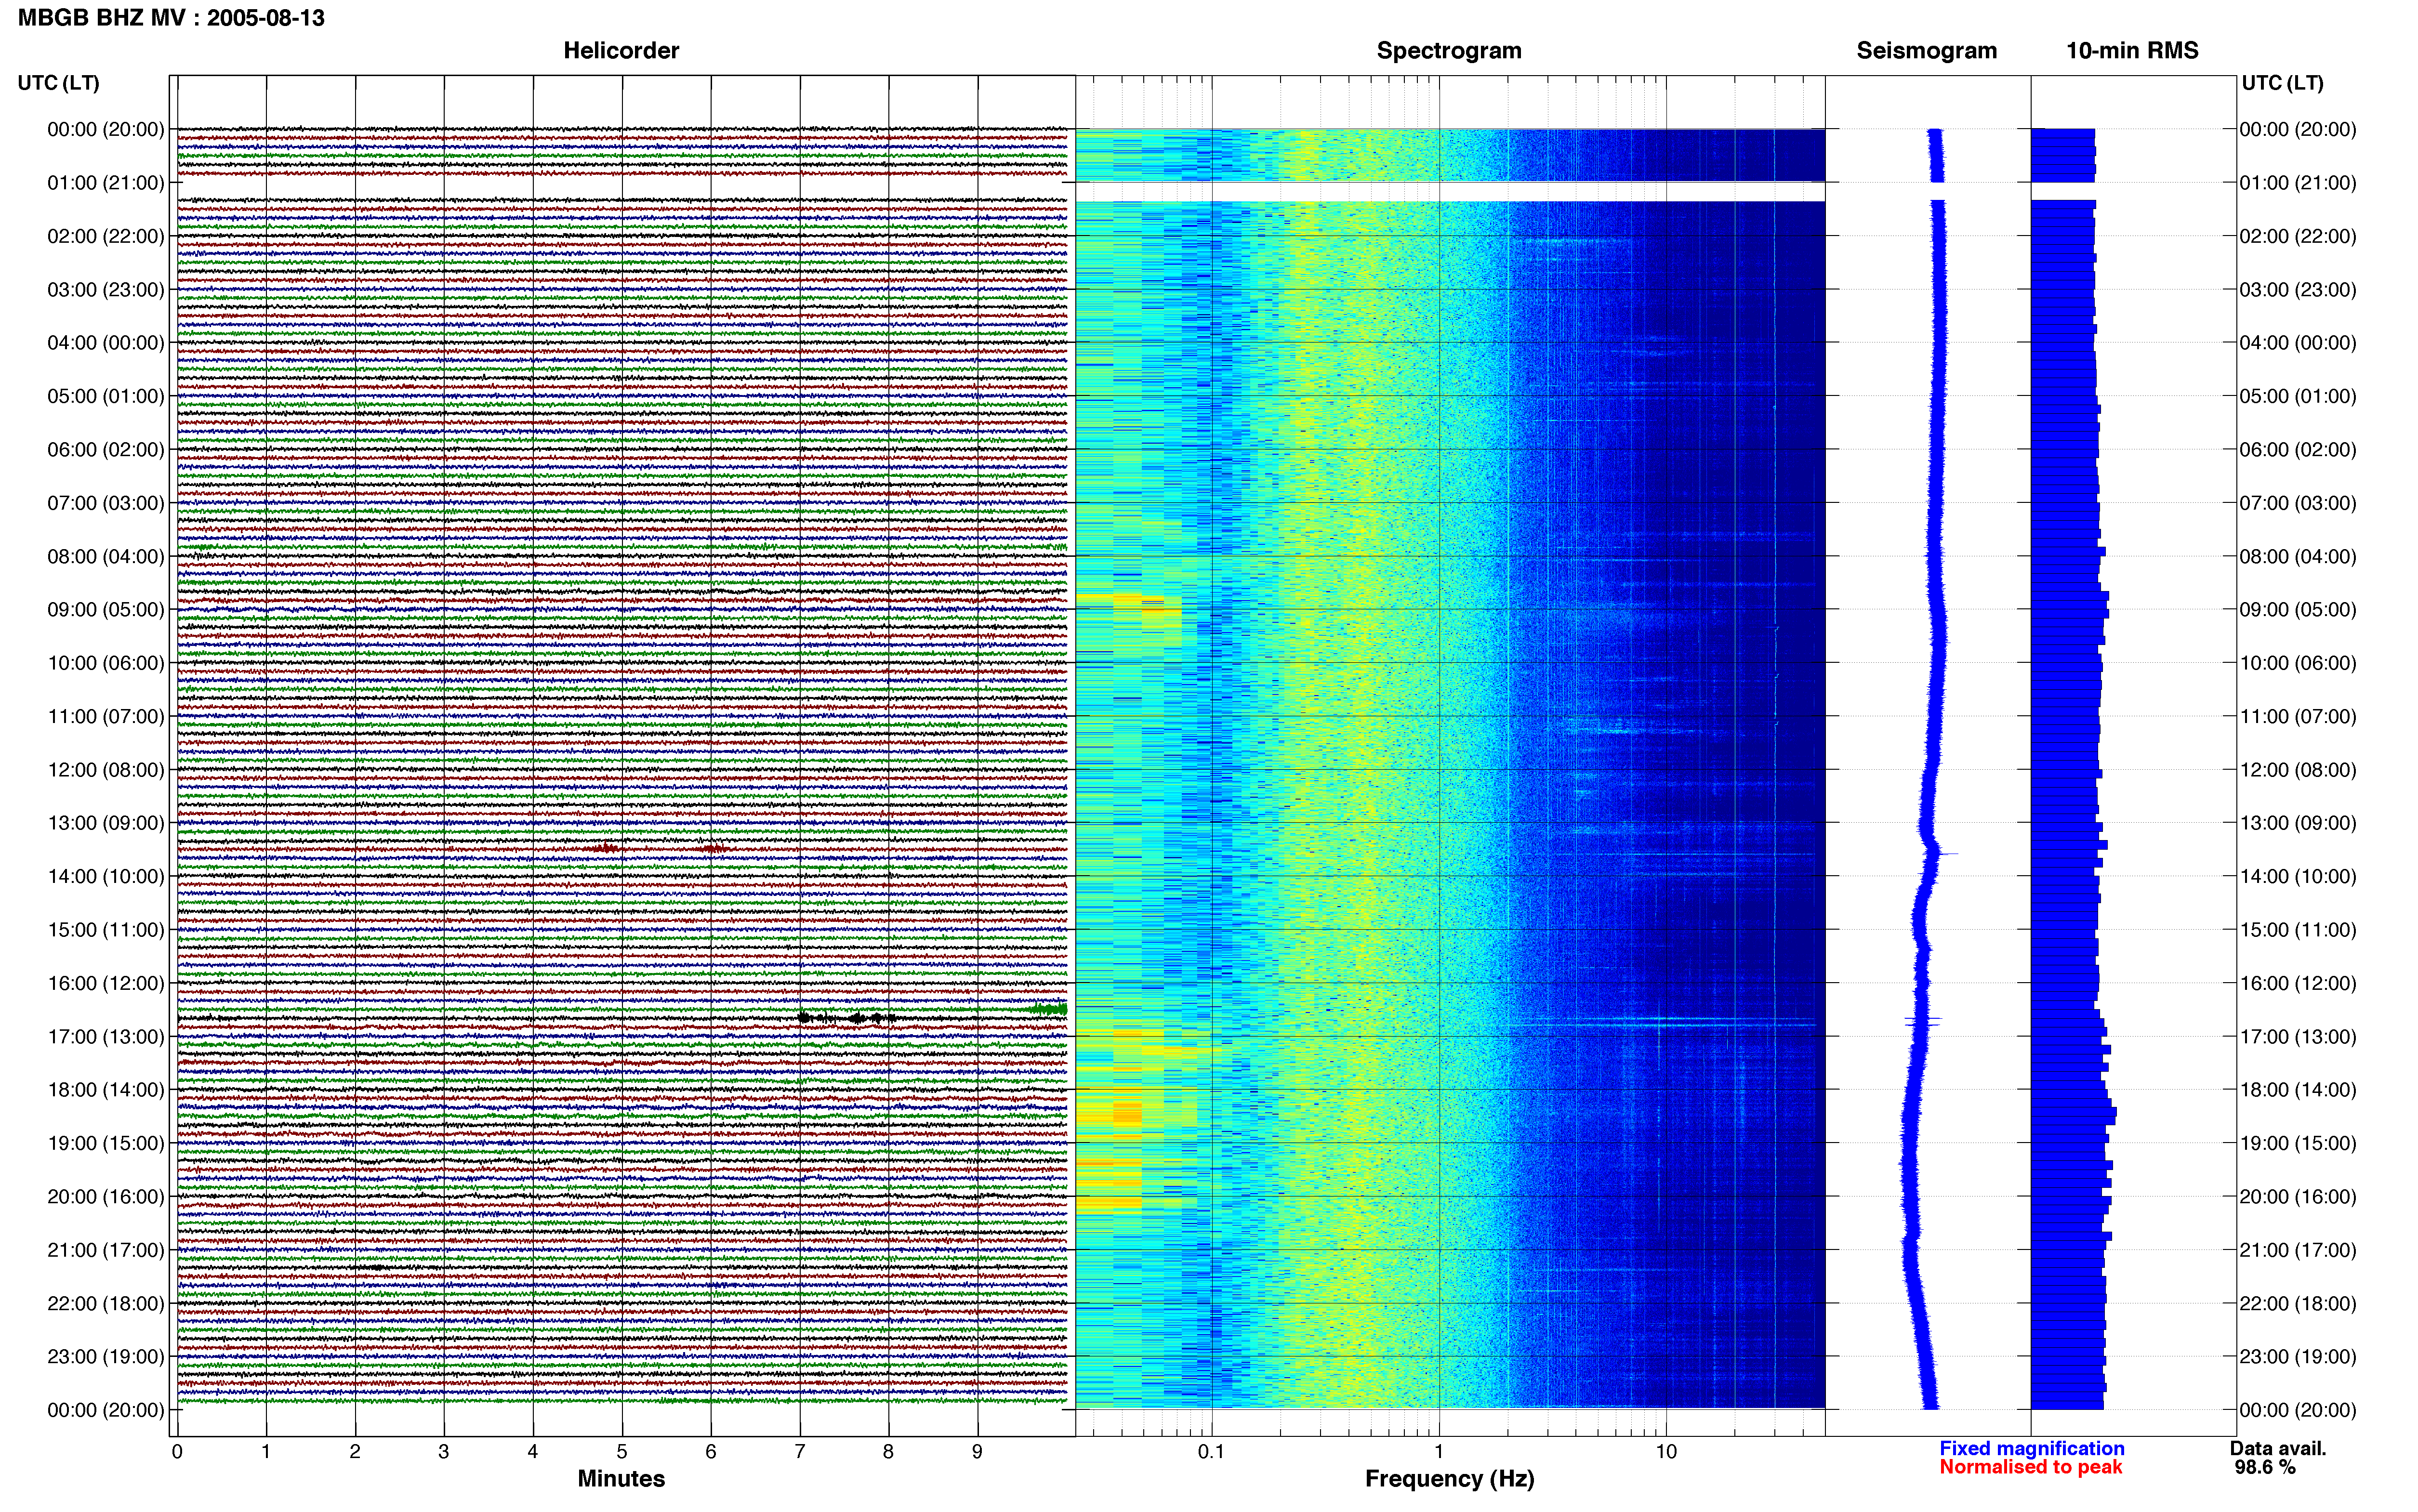
Task: Click the title 'MBGB BHZ MV : 2005-08-13'
Action: pos(171,18)
